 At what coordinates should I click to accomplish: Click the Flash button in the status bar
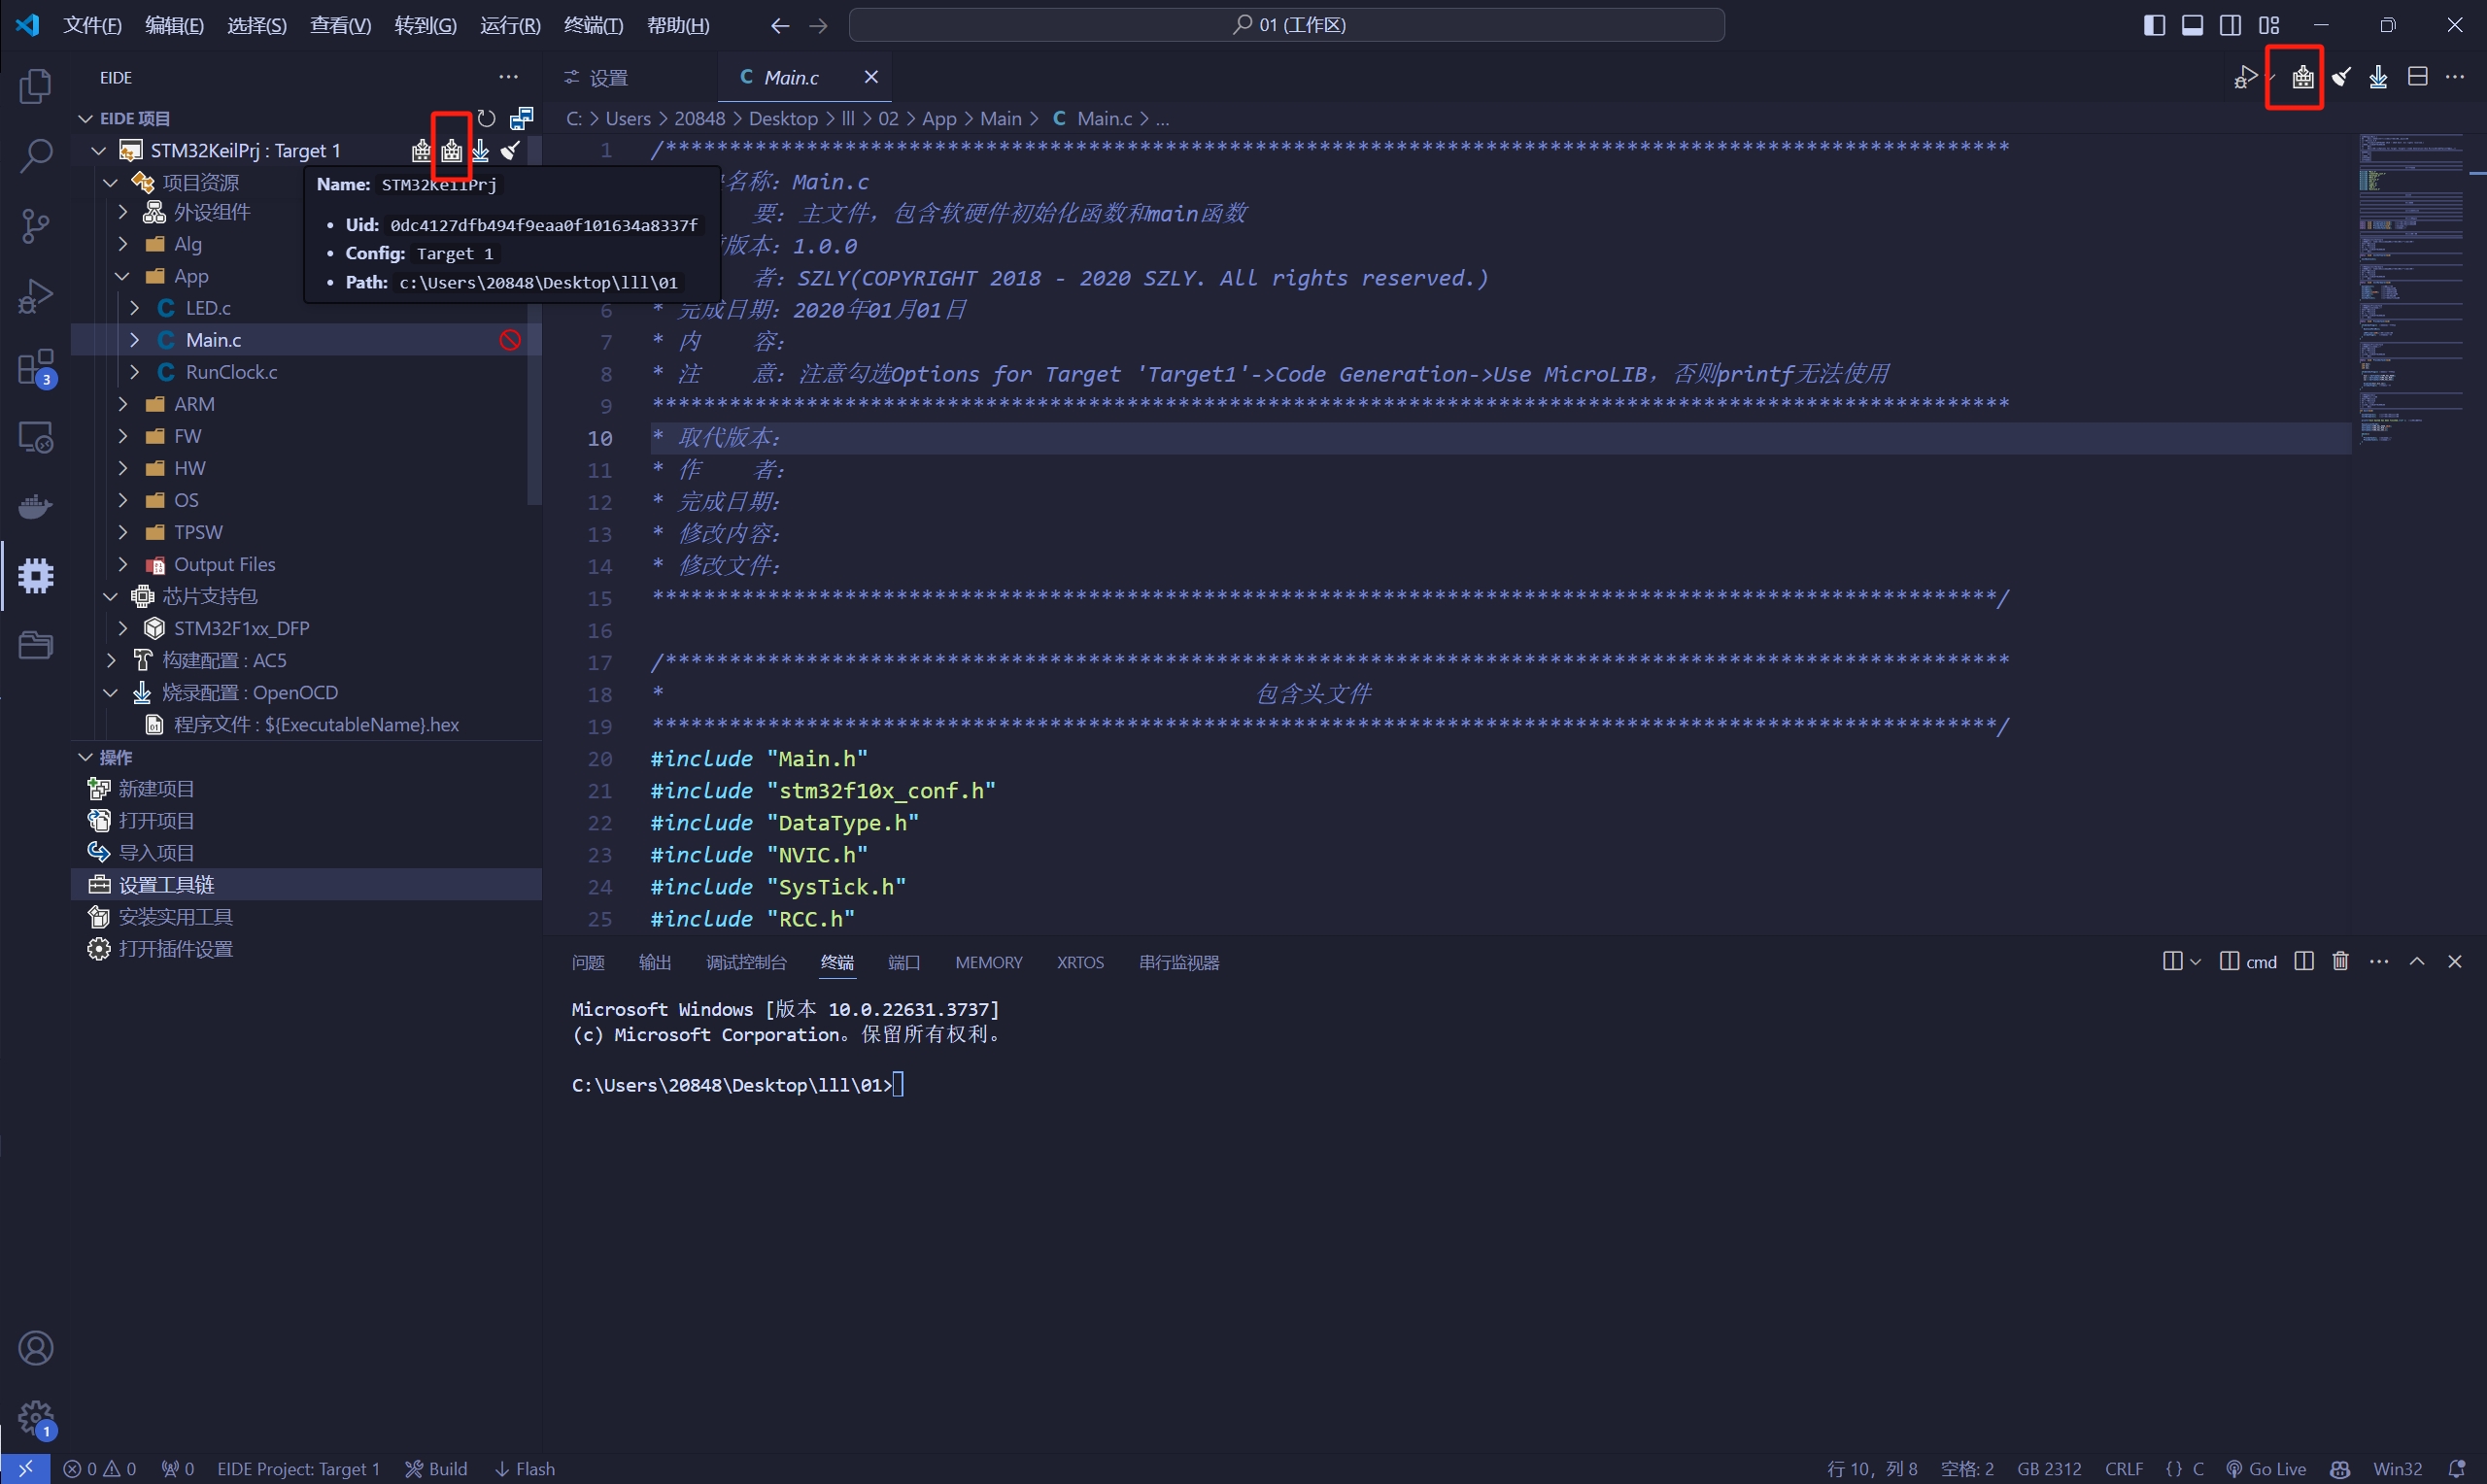click(525, 1469)
